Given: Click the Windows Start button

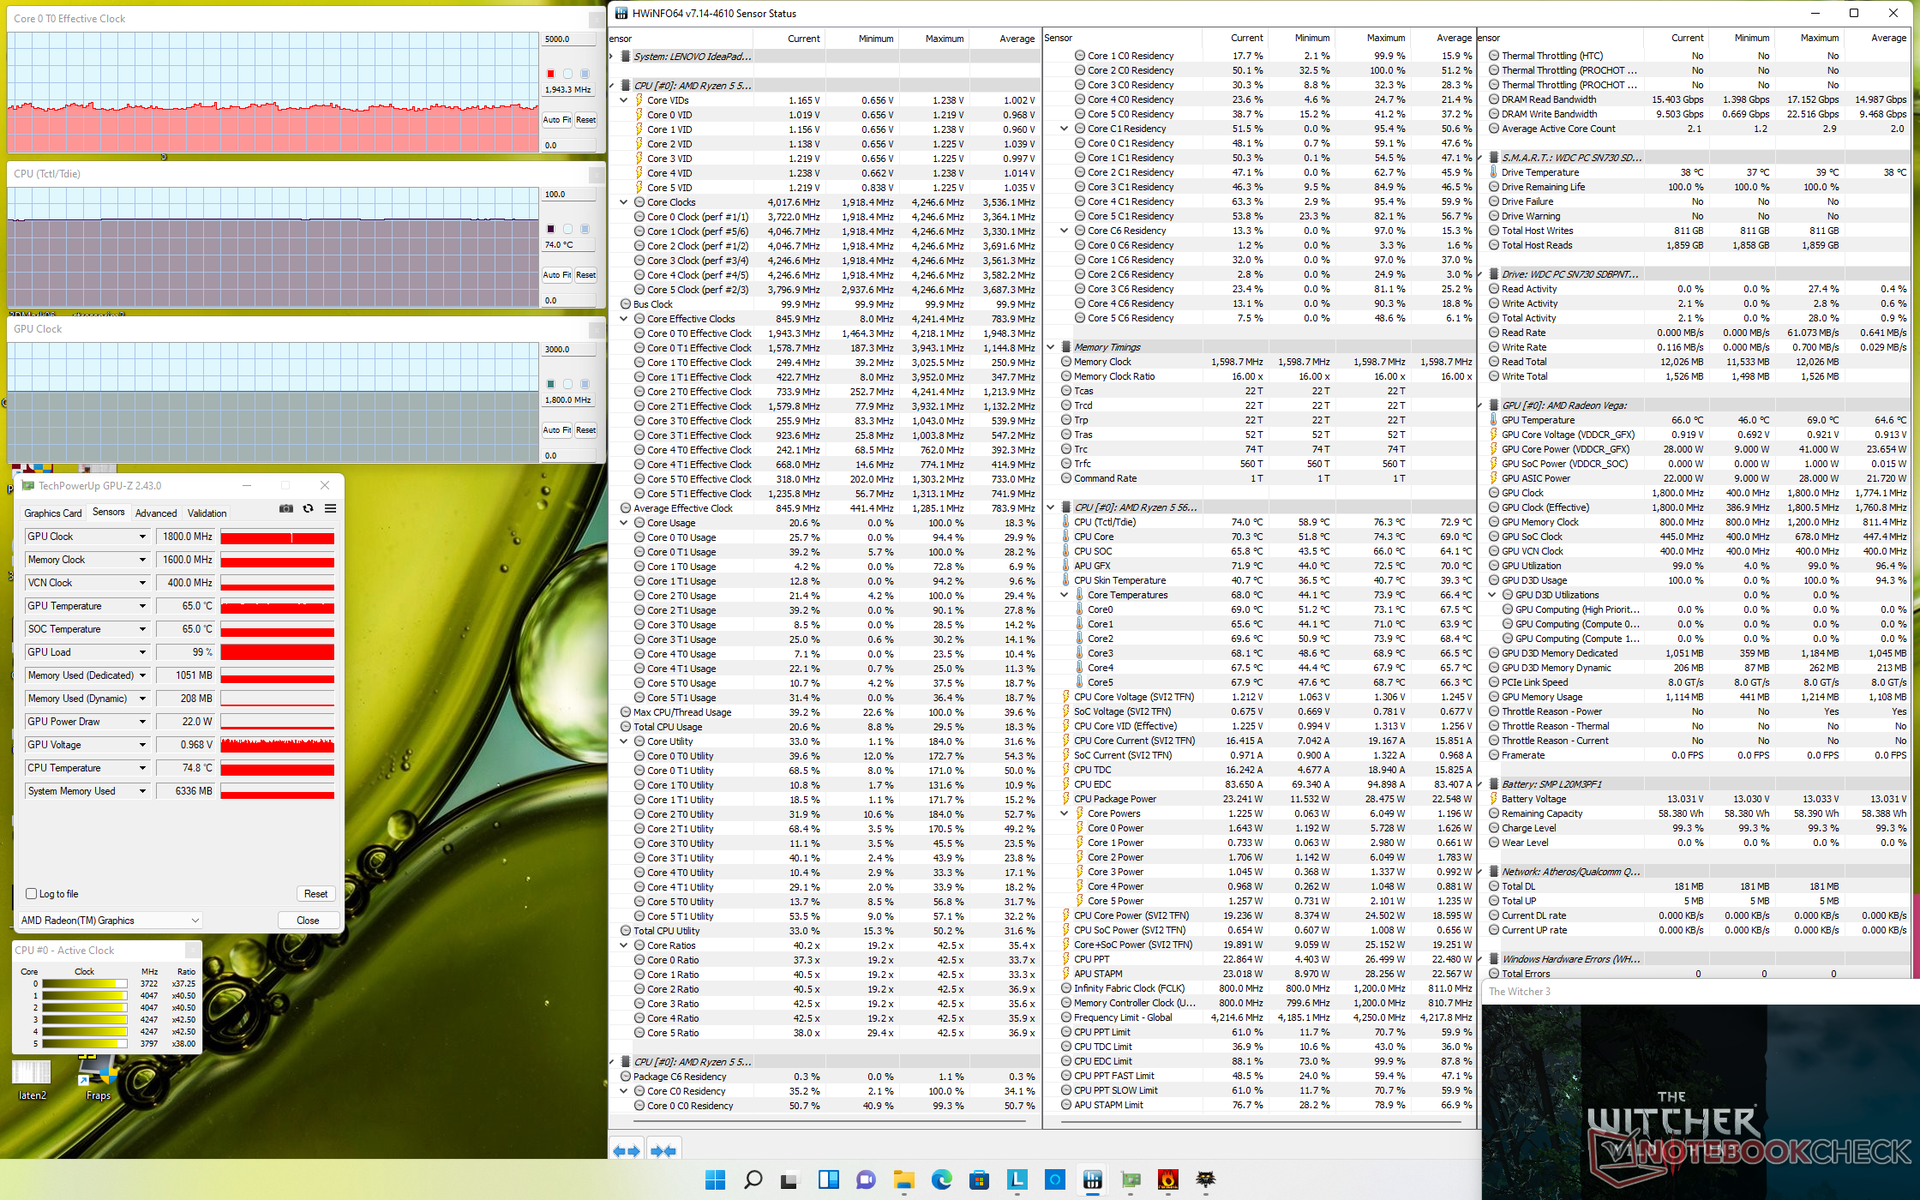Looking at the screenshot, I should 715,1180.
